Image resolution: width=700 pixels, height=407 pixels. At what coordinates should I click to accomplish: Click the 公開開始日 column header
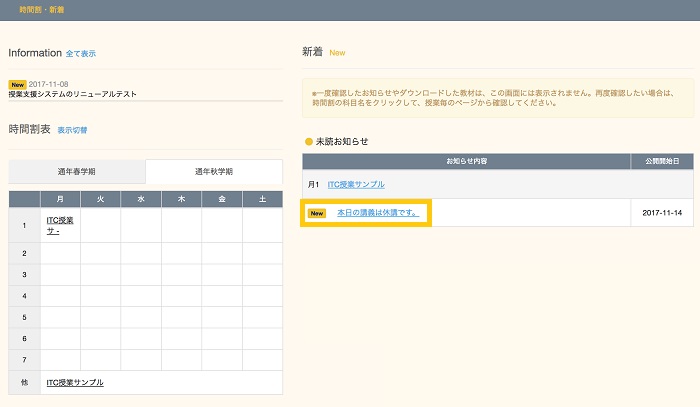(x=661, y=161)
